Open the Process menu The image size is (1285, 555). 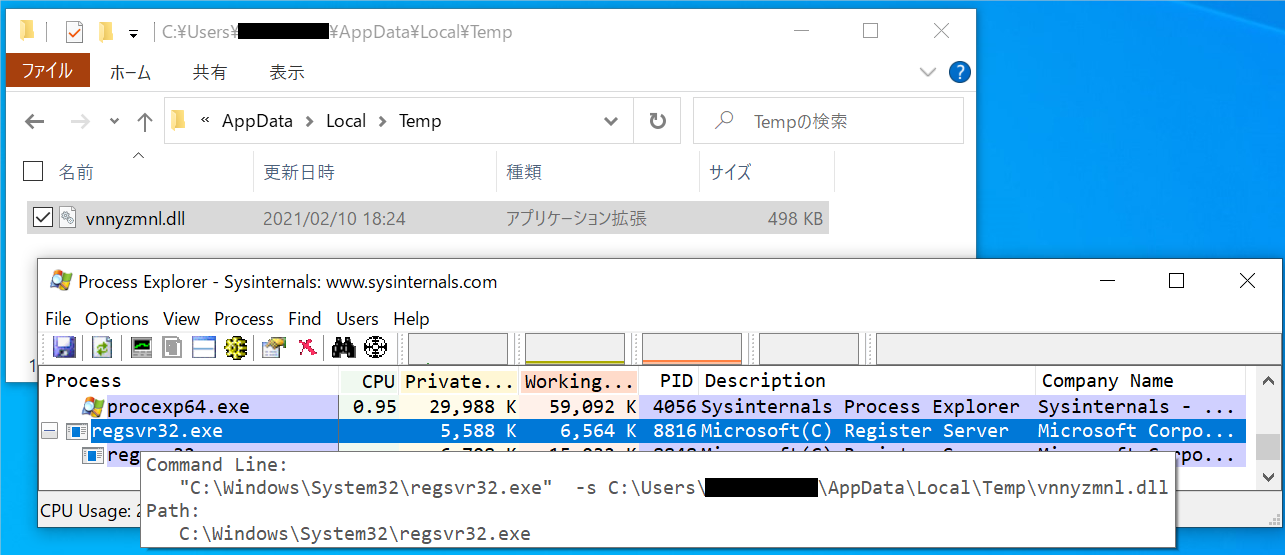pyautogui.click(x=244, y=319)
